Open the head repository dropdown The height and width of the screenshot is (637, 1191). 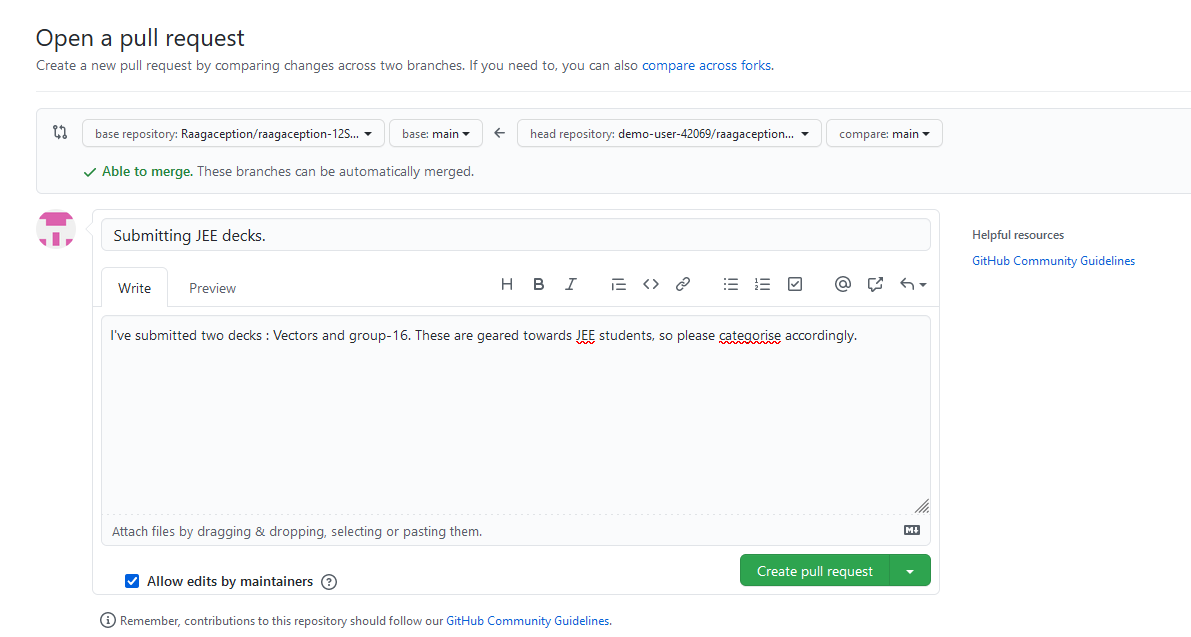coord(669,134)
